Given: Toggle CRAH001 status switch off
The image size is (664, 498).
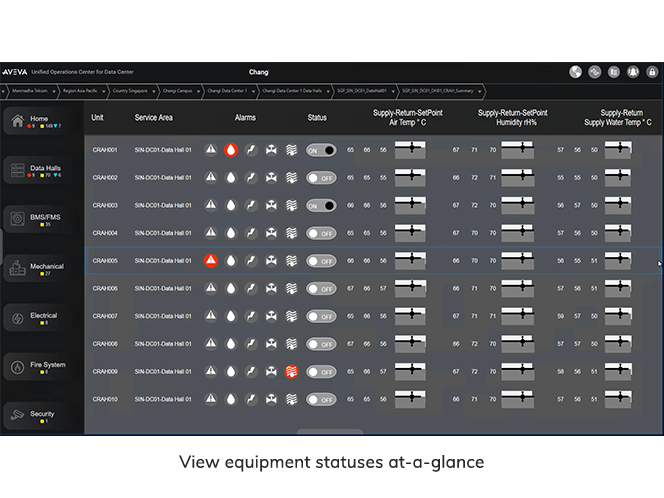Looking at the screenshot, I should [x=321, y=150].
